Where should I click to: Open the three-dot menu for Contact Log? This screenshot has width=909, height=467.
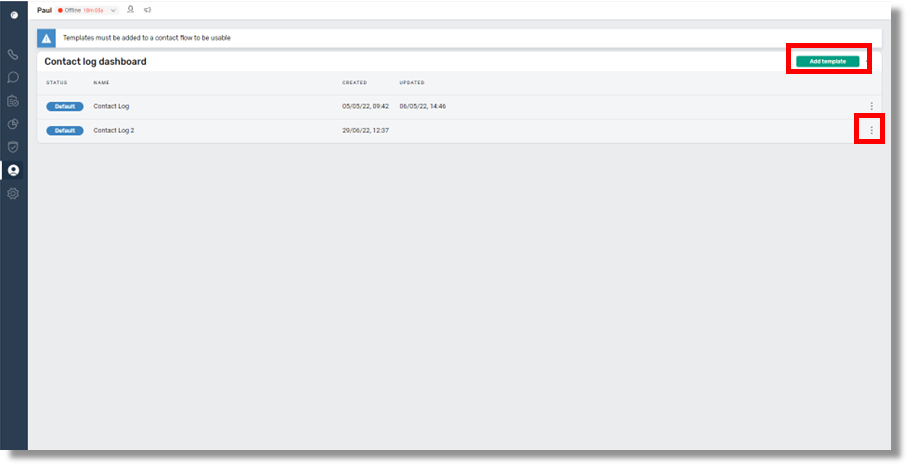pos(871,106)
